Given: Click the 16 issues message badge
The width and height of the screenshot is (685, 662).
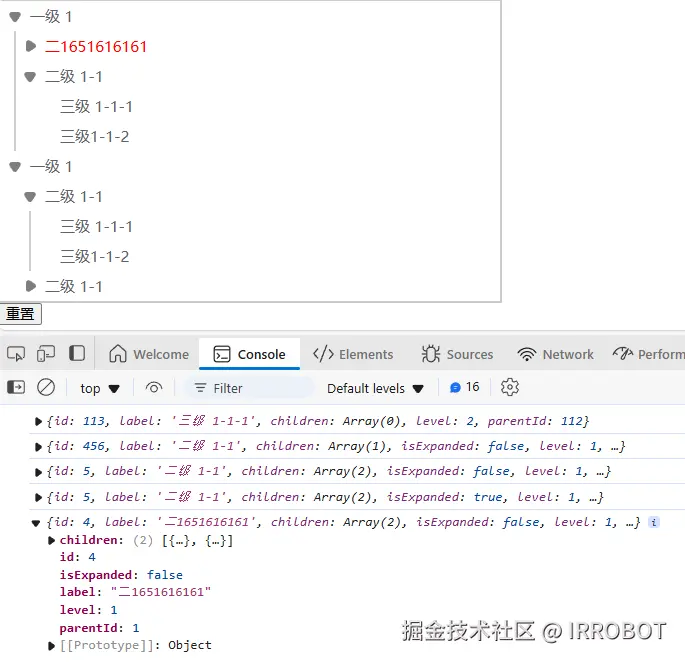Looking at the screenshot, I should 464,387.
